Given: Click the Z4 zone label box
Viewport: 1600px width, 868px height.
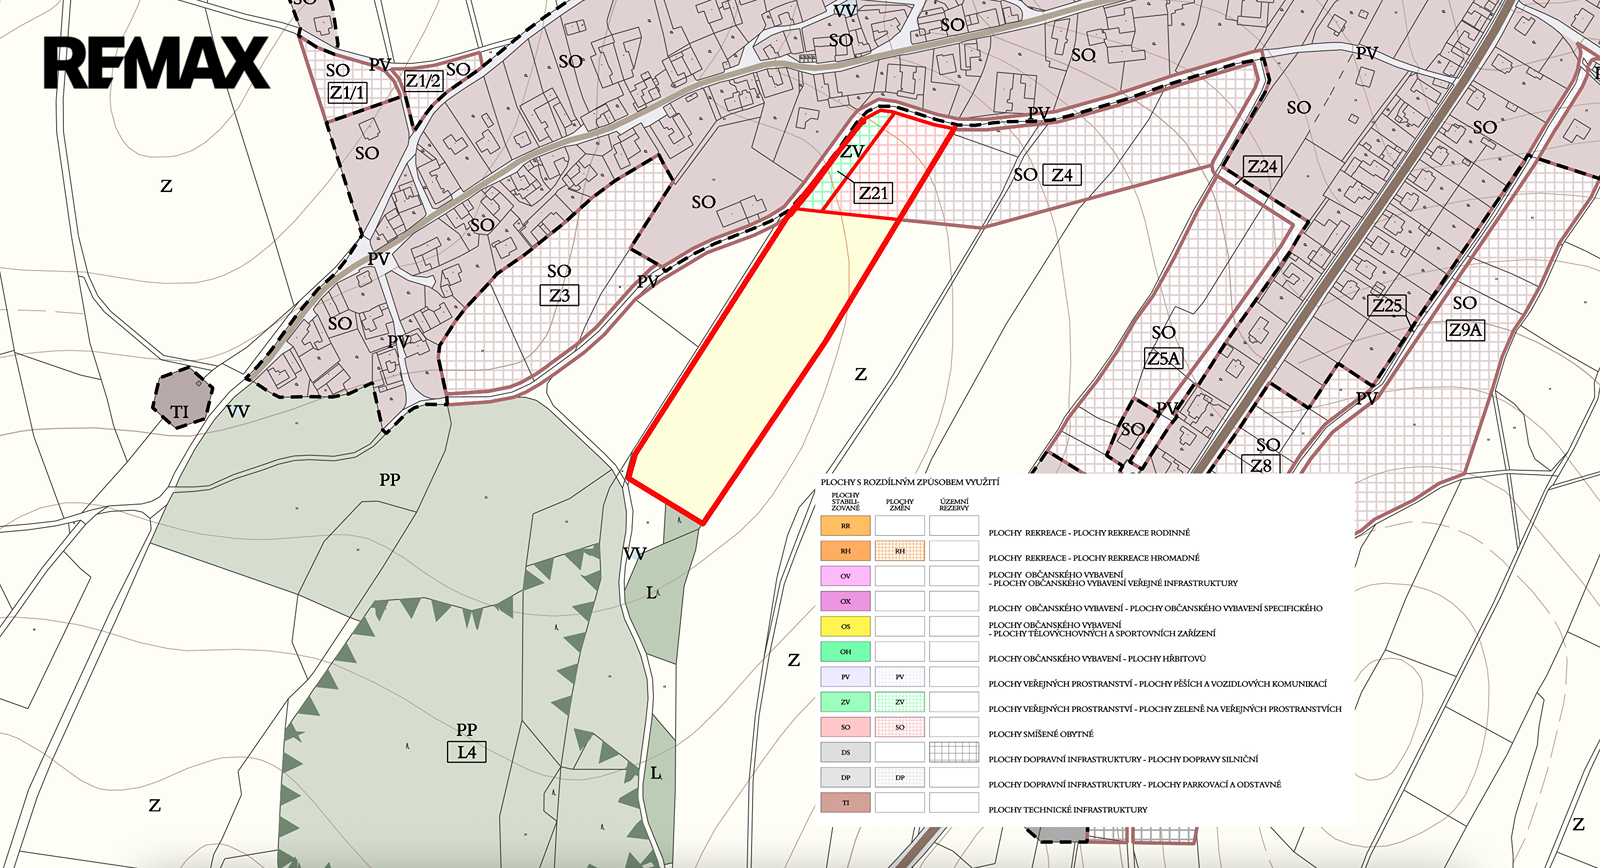Looking at the screenshot, I should [1062, 175].
